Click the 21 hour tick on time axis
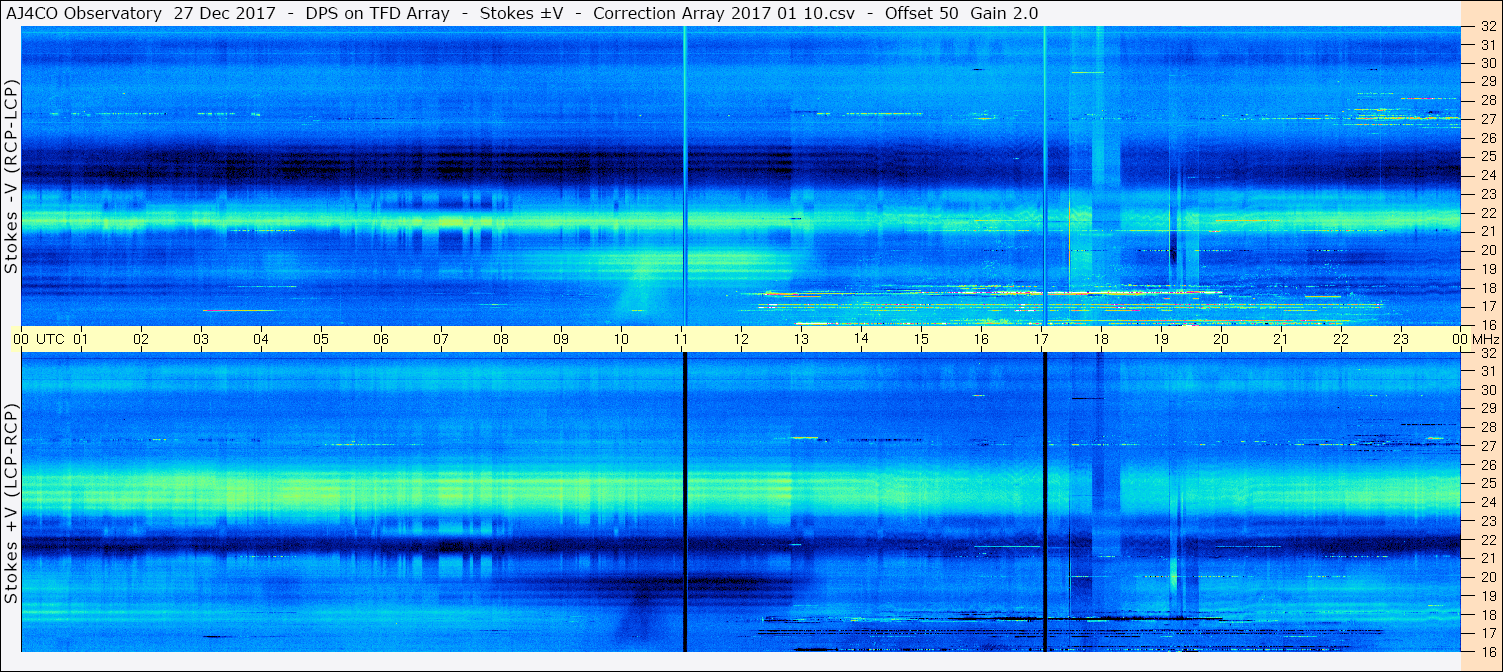The width and height of the screenshot is (1503, 672). pyautogui.click(x=1281, y=339)
